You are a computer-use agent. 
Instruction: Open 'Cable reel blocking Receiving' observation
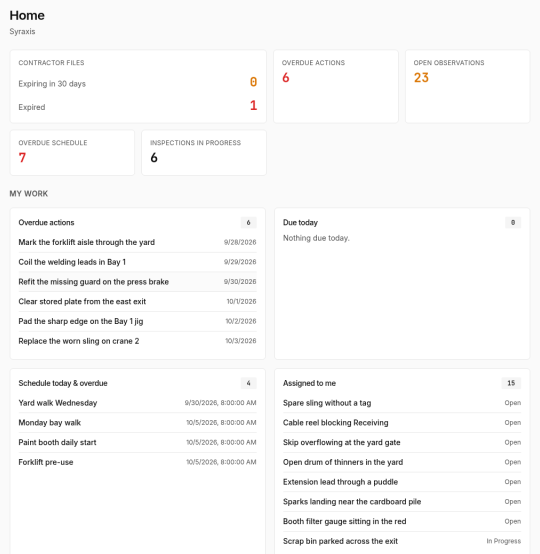(402, 423)
